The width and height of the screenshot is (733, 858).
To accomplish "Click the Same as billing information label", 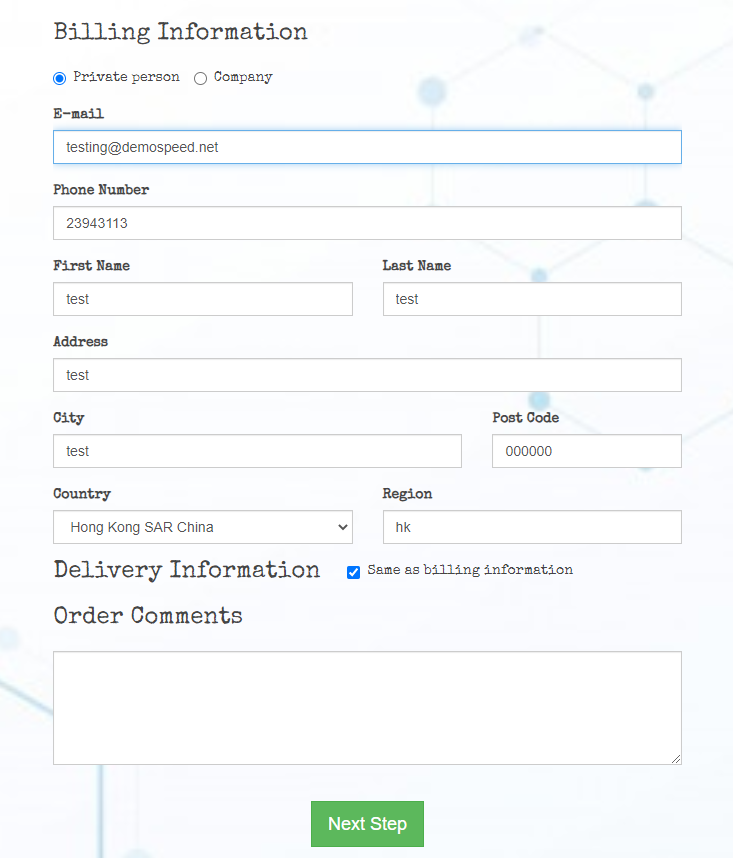I will tap(470, 570).
